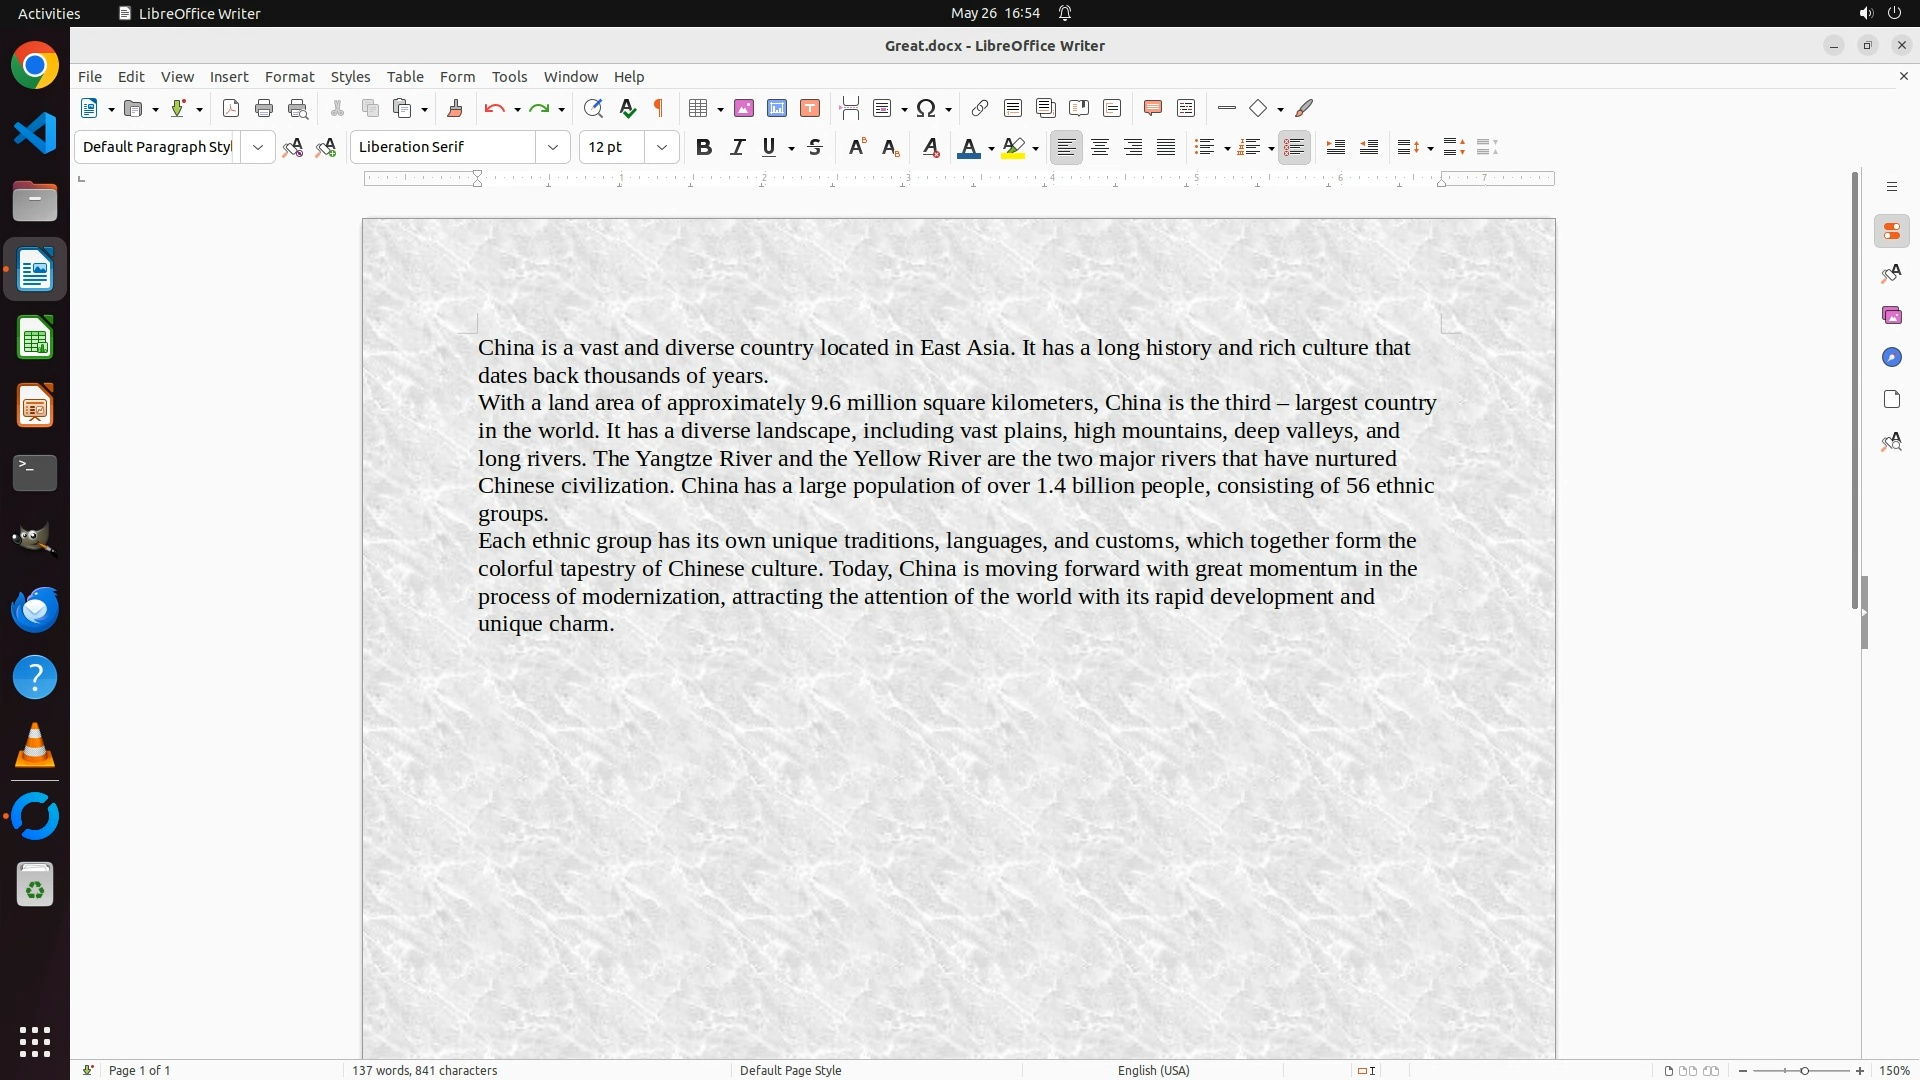Click the zoom slider in status bar
The width and height of the screenshot is (1920, 1080).
pyautogui.click(x=1803, y=1070)
